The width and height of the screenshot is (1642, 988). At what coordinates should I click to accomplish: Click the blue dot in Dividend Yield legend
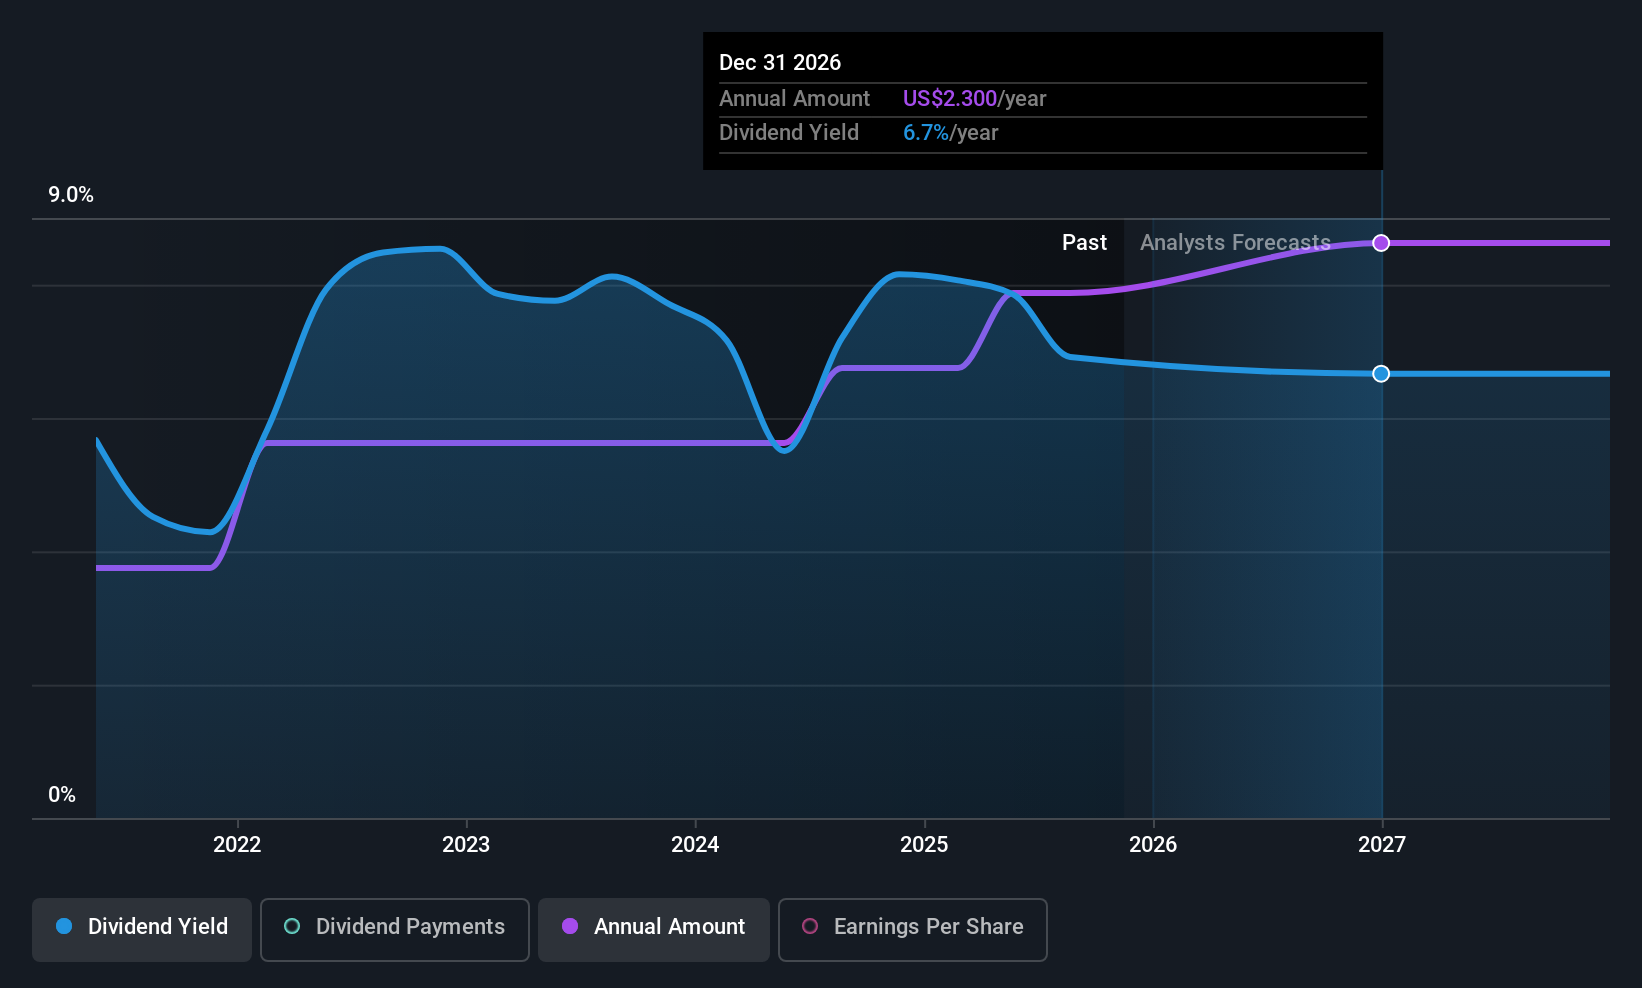64,927
